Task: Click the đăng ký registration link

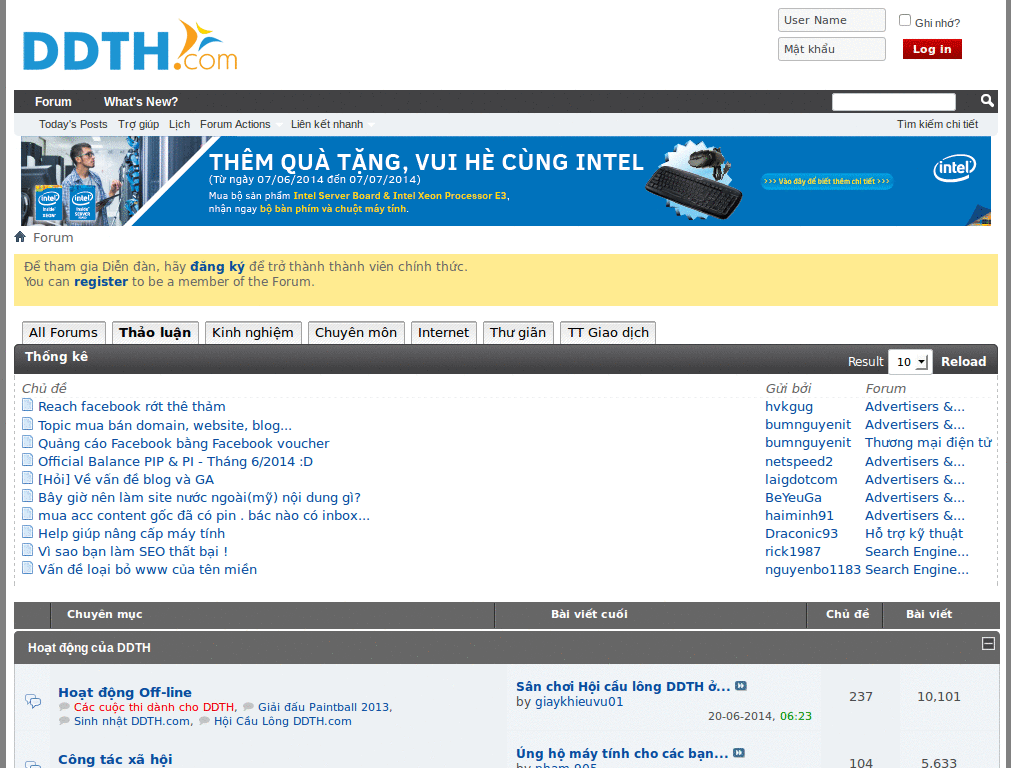Action: [x=217, y=266]
